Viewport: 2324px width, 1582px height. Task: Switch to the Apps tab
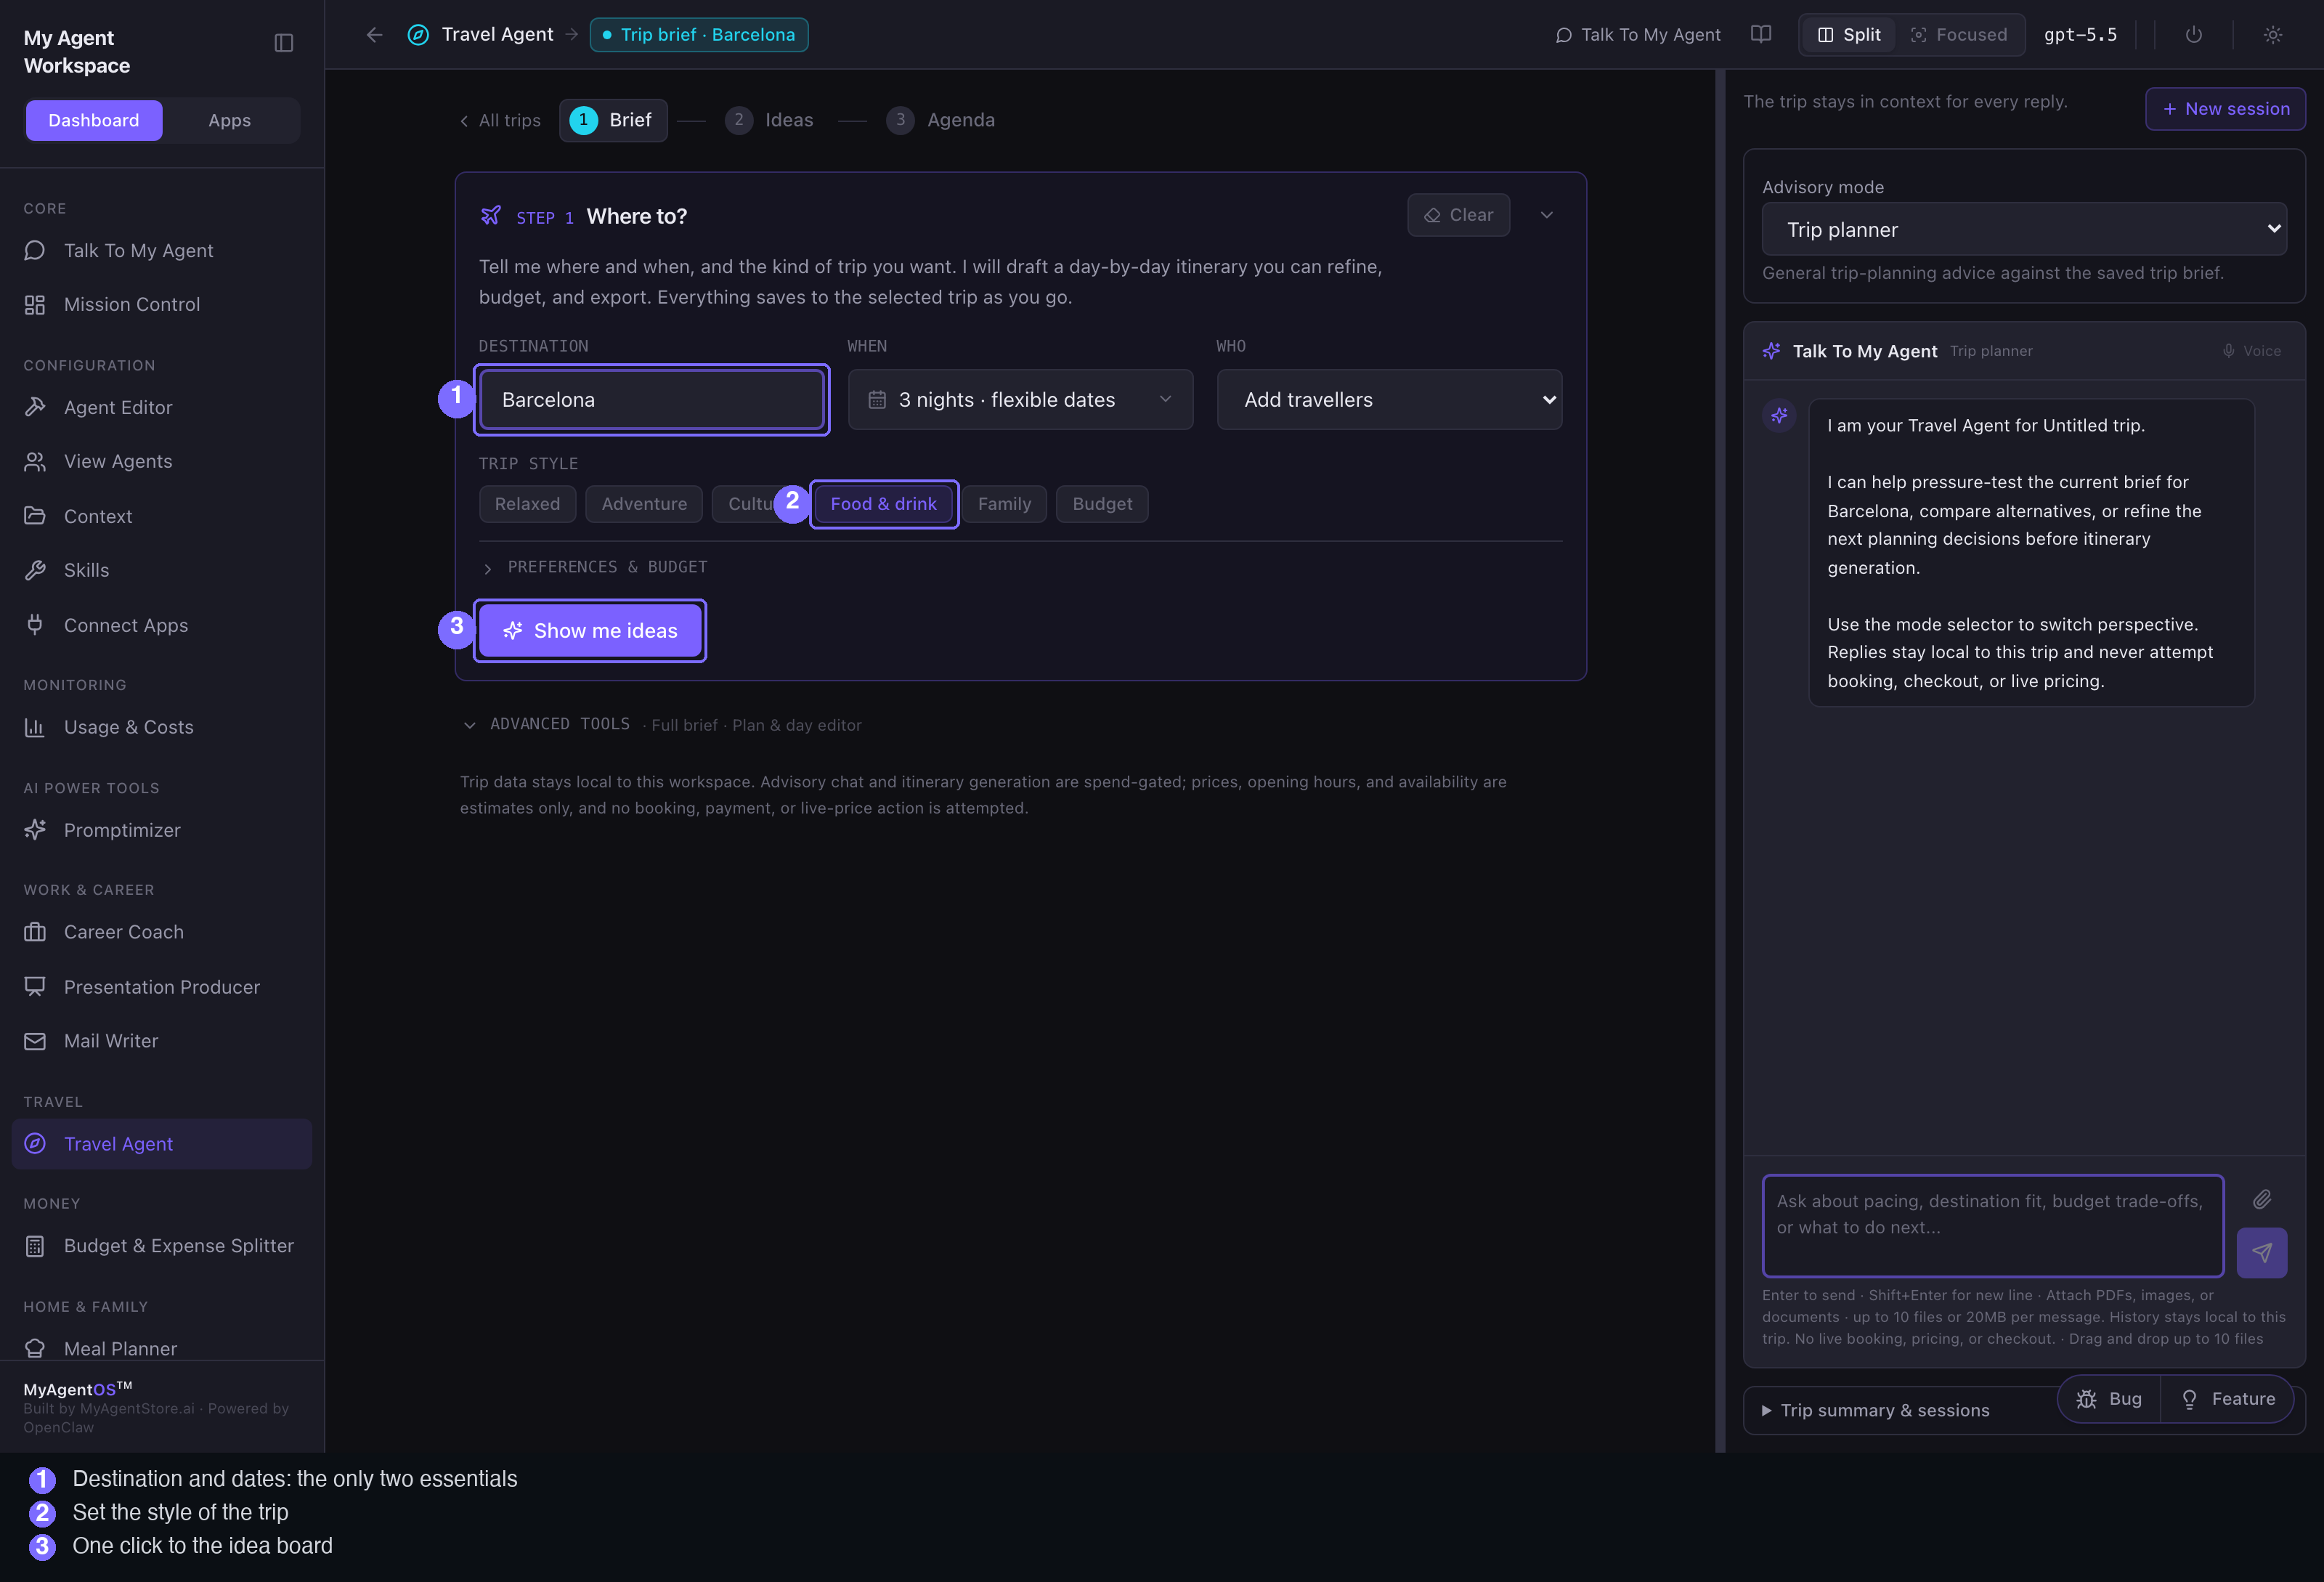click(x=229, y=120)
